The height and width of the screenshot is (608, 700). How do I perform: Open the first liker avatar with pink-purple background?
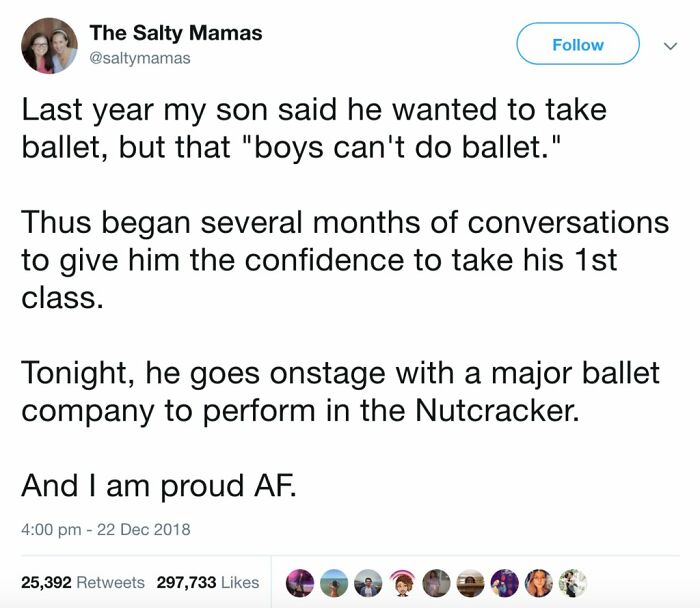click(300, 583)
